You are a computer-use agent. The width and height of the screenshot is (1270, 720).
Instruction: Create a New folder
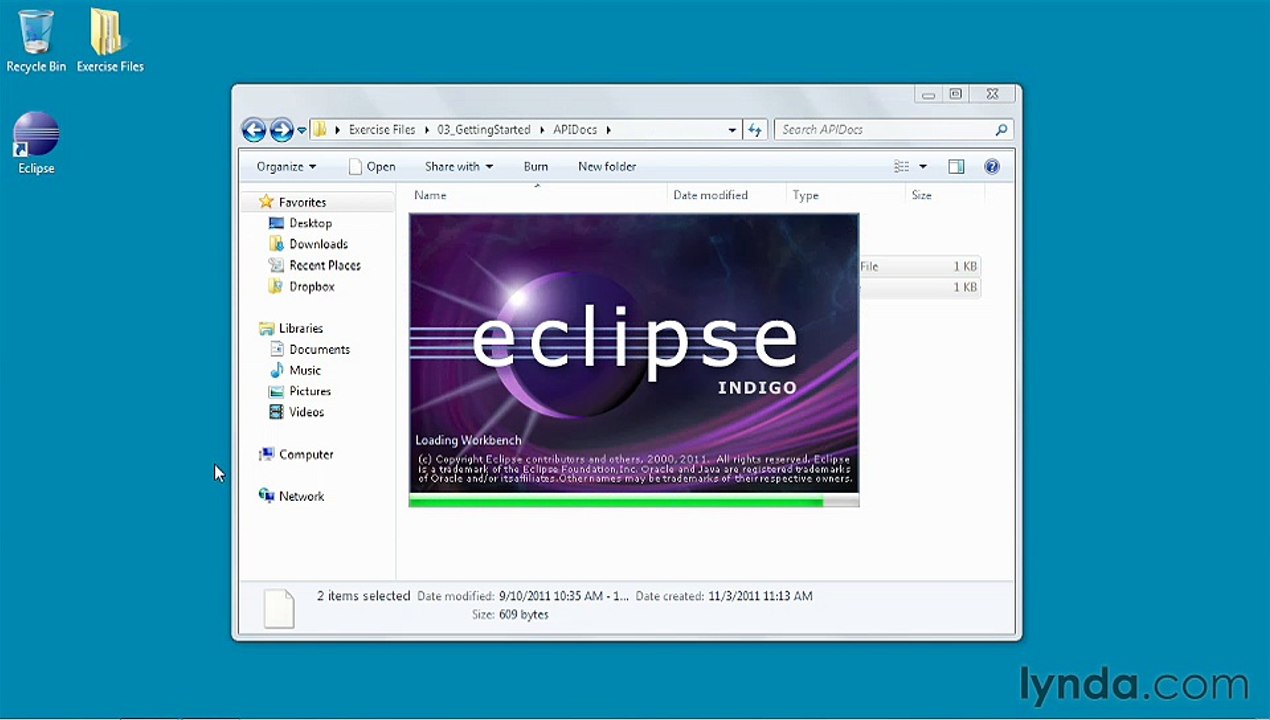[607, 167]
